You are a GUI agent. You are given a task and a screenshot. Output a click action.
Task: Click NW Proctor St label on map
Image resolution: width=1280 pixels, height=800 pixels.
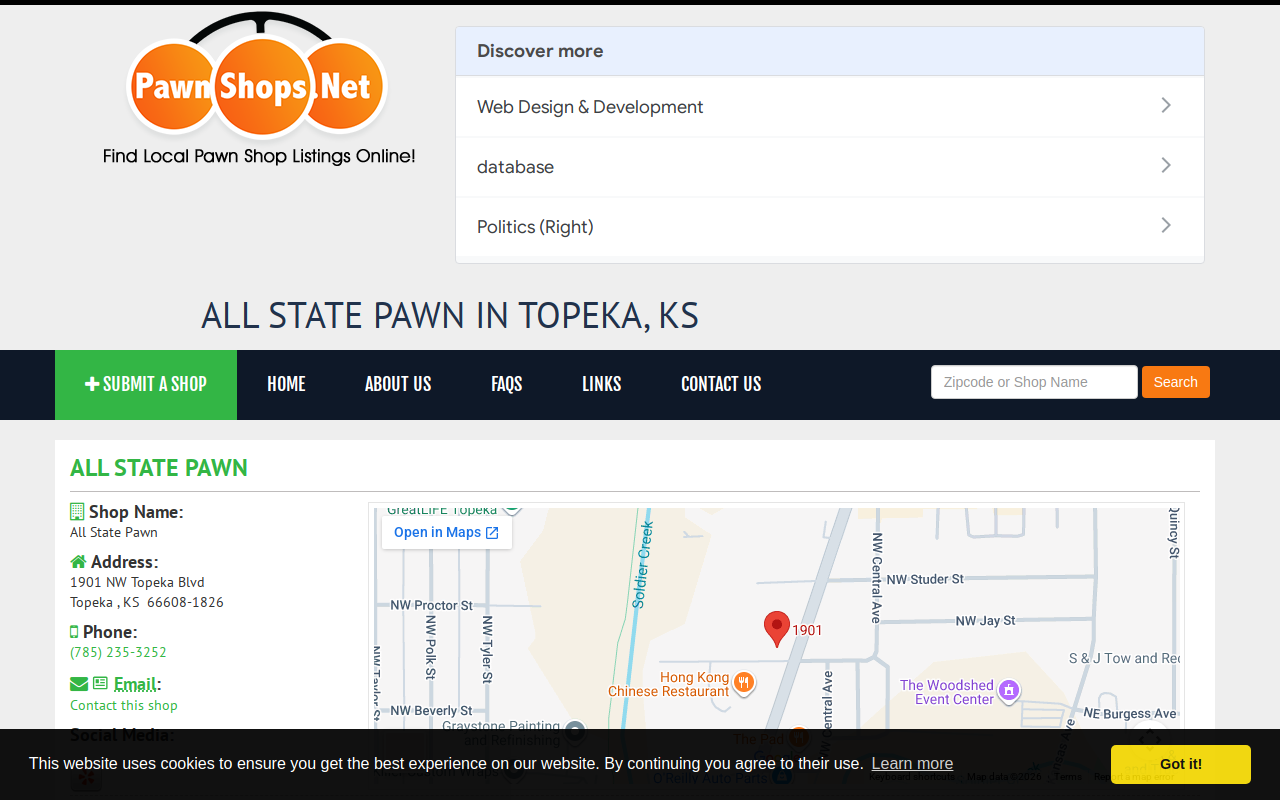[431, 605]
